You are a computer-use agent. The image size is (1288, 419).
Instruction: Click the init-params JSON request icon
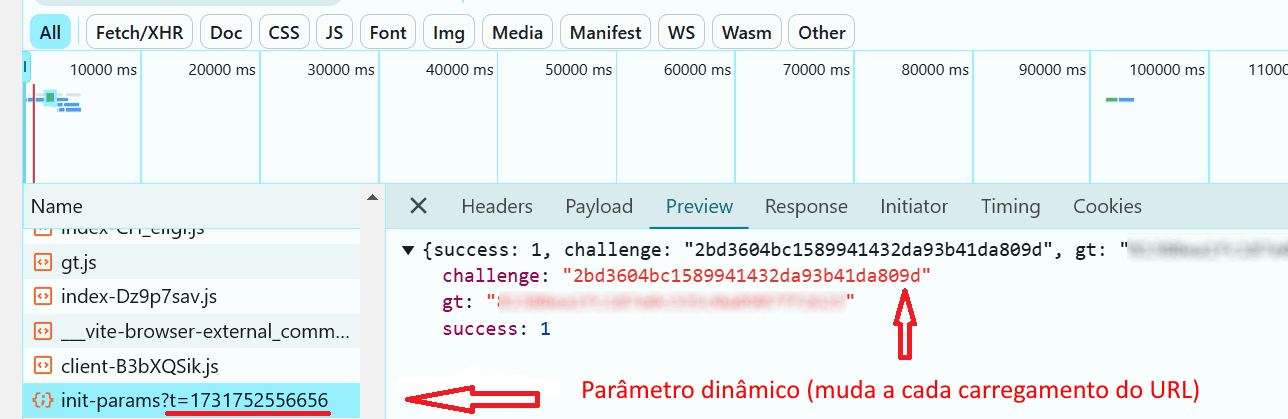(42, 400)
